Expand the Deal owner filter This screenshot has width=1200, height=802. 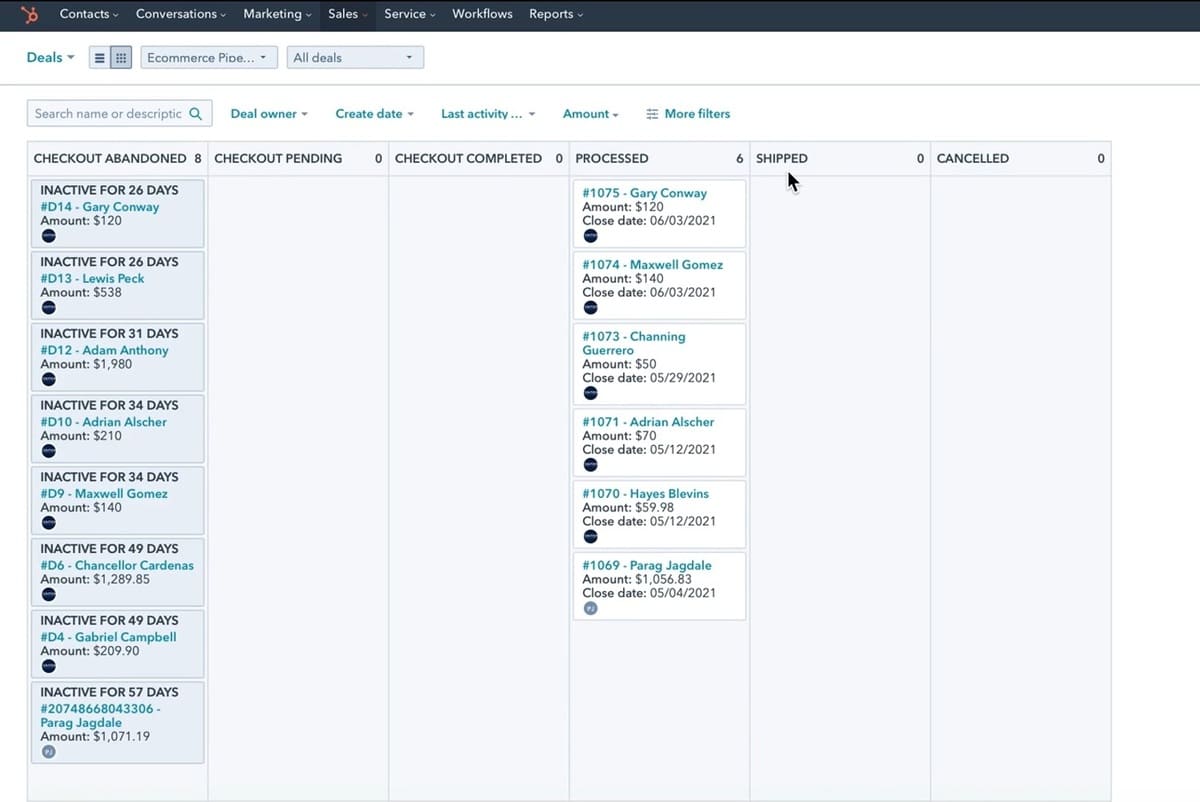(x=269, y=113)
